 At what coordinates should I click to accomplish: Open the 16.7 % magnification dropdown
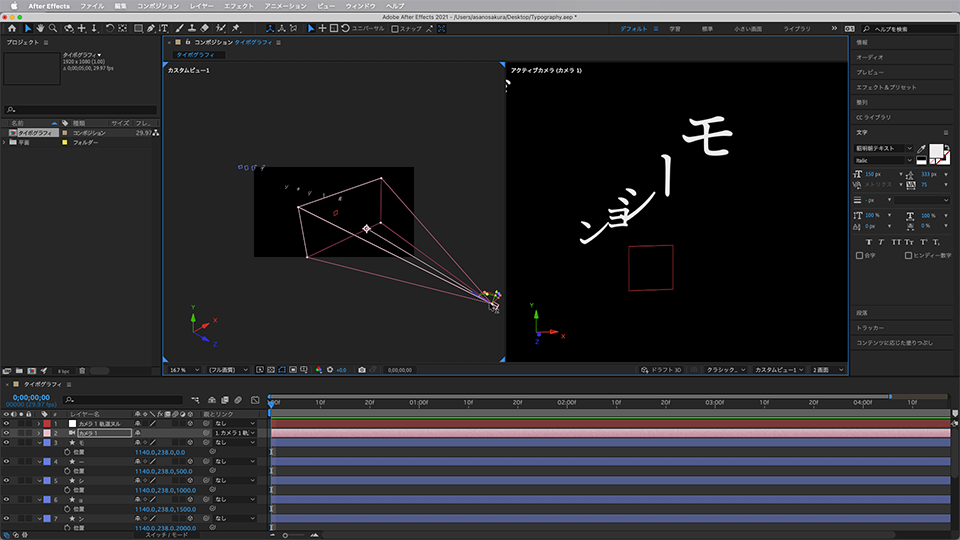(183, 369)
